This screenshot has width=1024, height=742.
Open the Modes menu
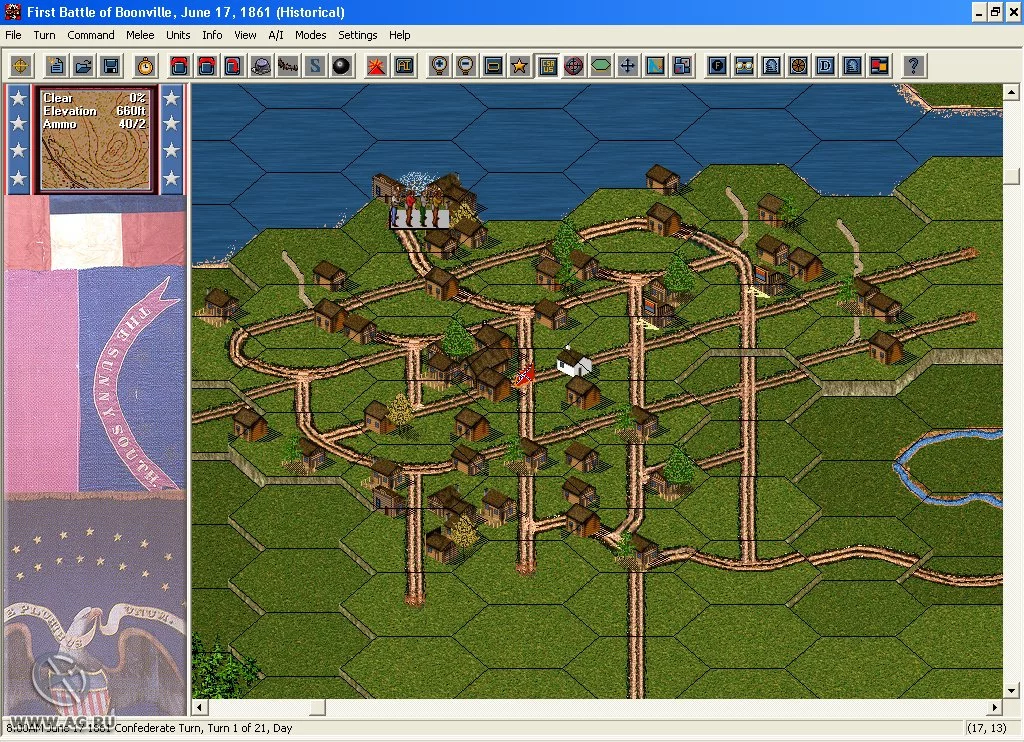pos(310,35)
